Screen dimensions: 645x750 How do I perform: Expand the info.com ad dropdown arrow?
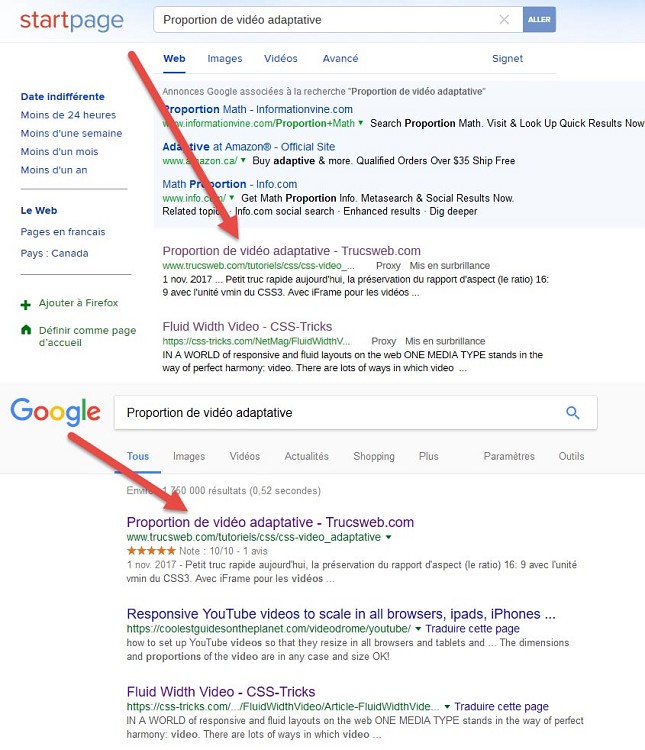coord(232,198)
